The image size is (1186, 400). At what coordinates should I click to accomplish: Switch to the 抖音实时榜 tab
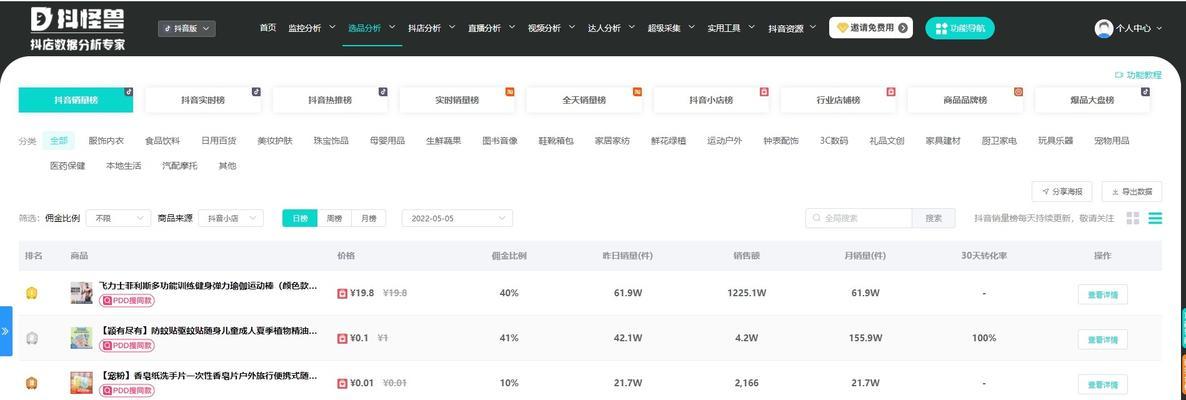pyautogui.click(x=203, y=100)
